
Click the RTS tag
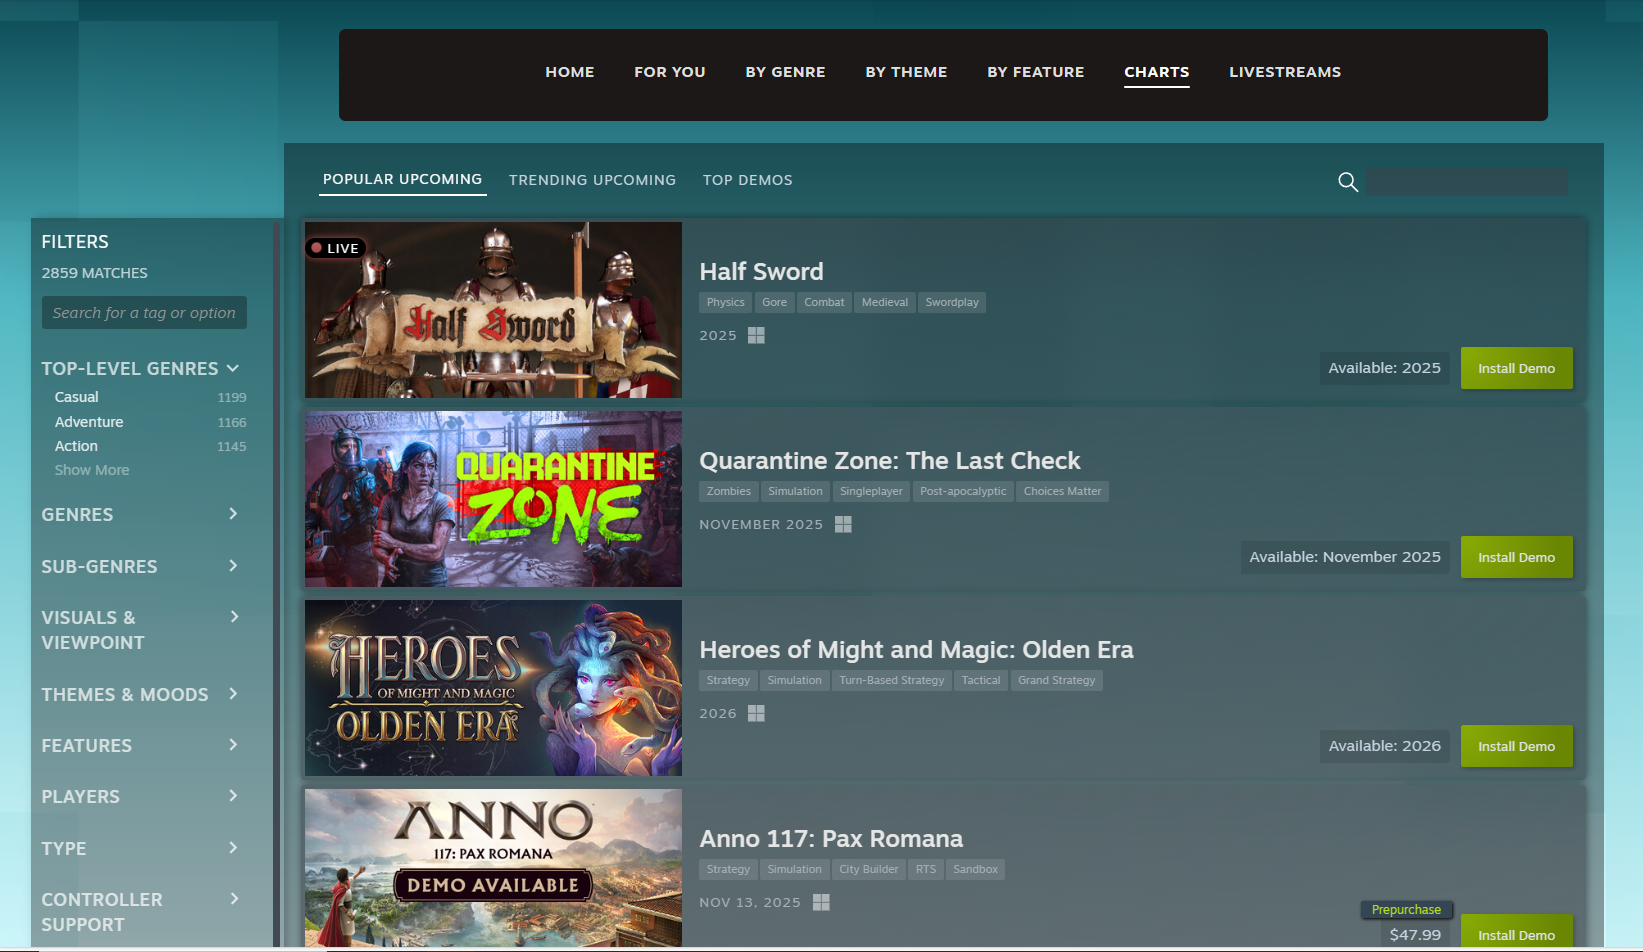[x=926, y=869]
